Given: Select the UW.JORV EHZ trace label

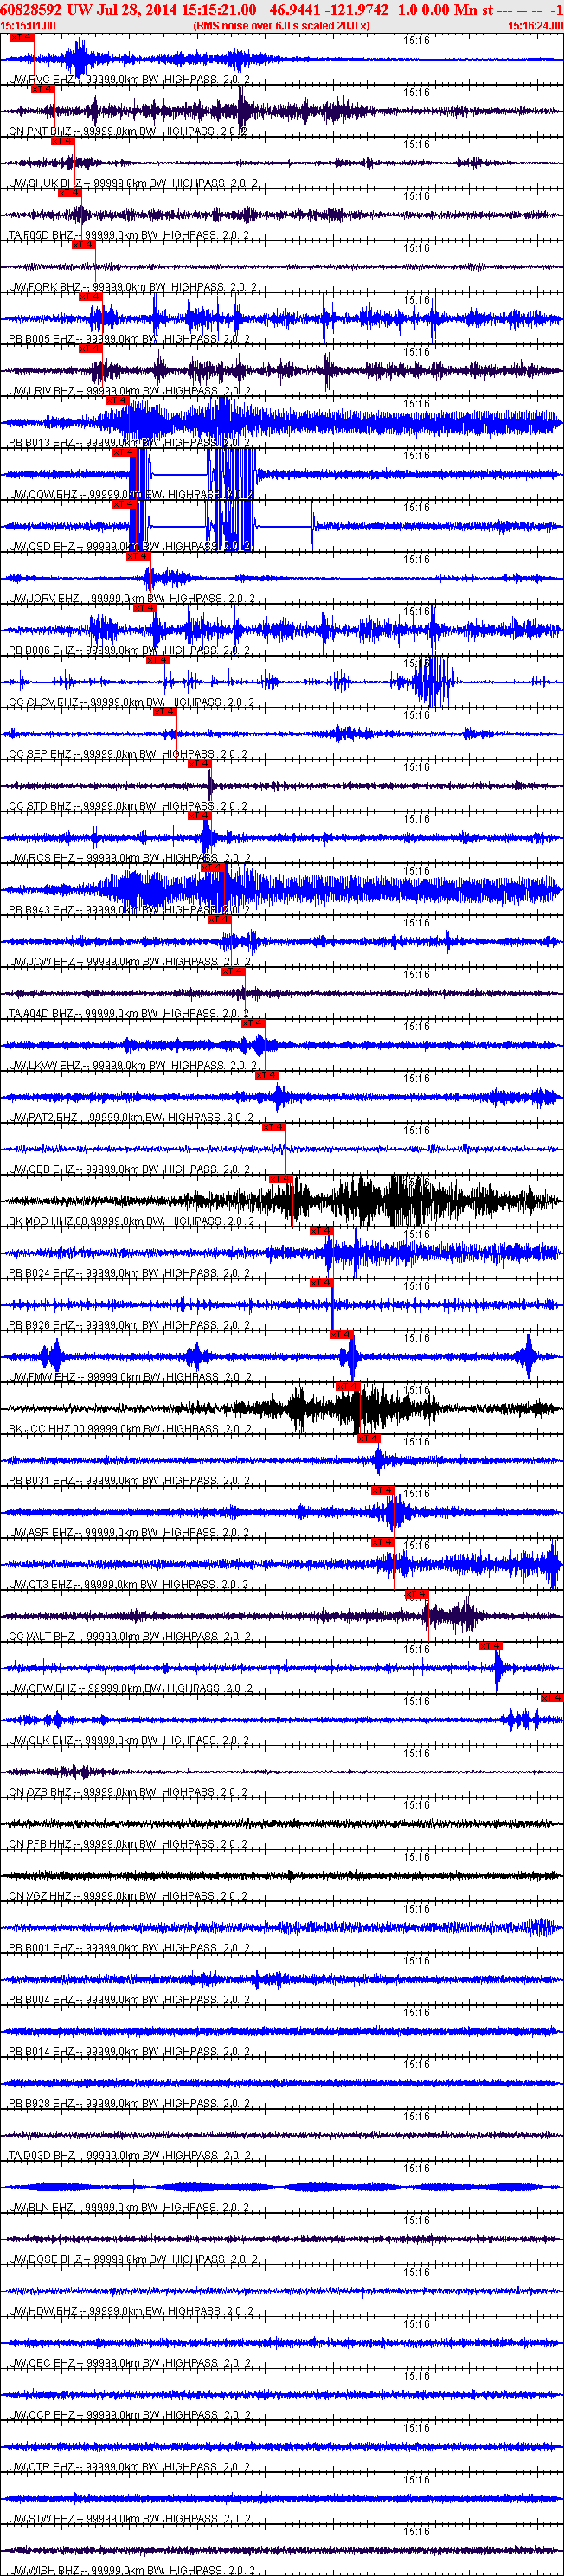Looking at the screenshot, I should point(131,599).
